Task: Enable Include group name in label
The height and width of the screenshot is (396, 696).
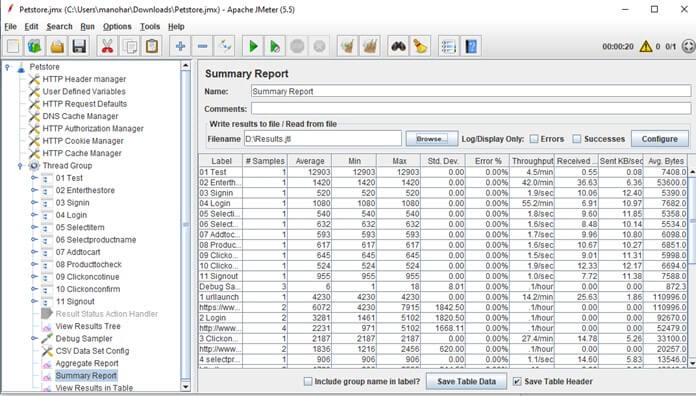Action: [308, 381]
